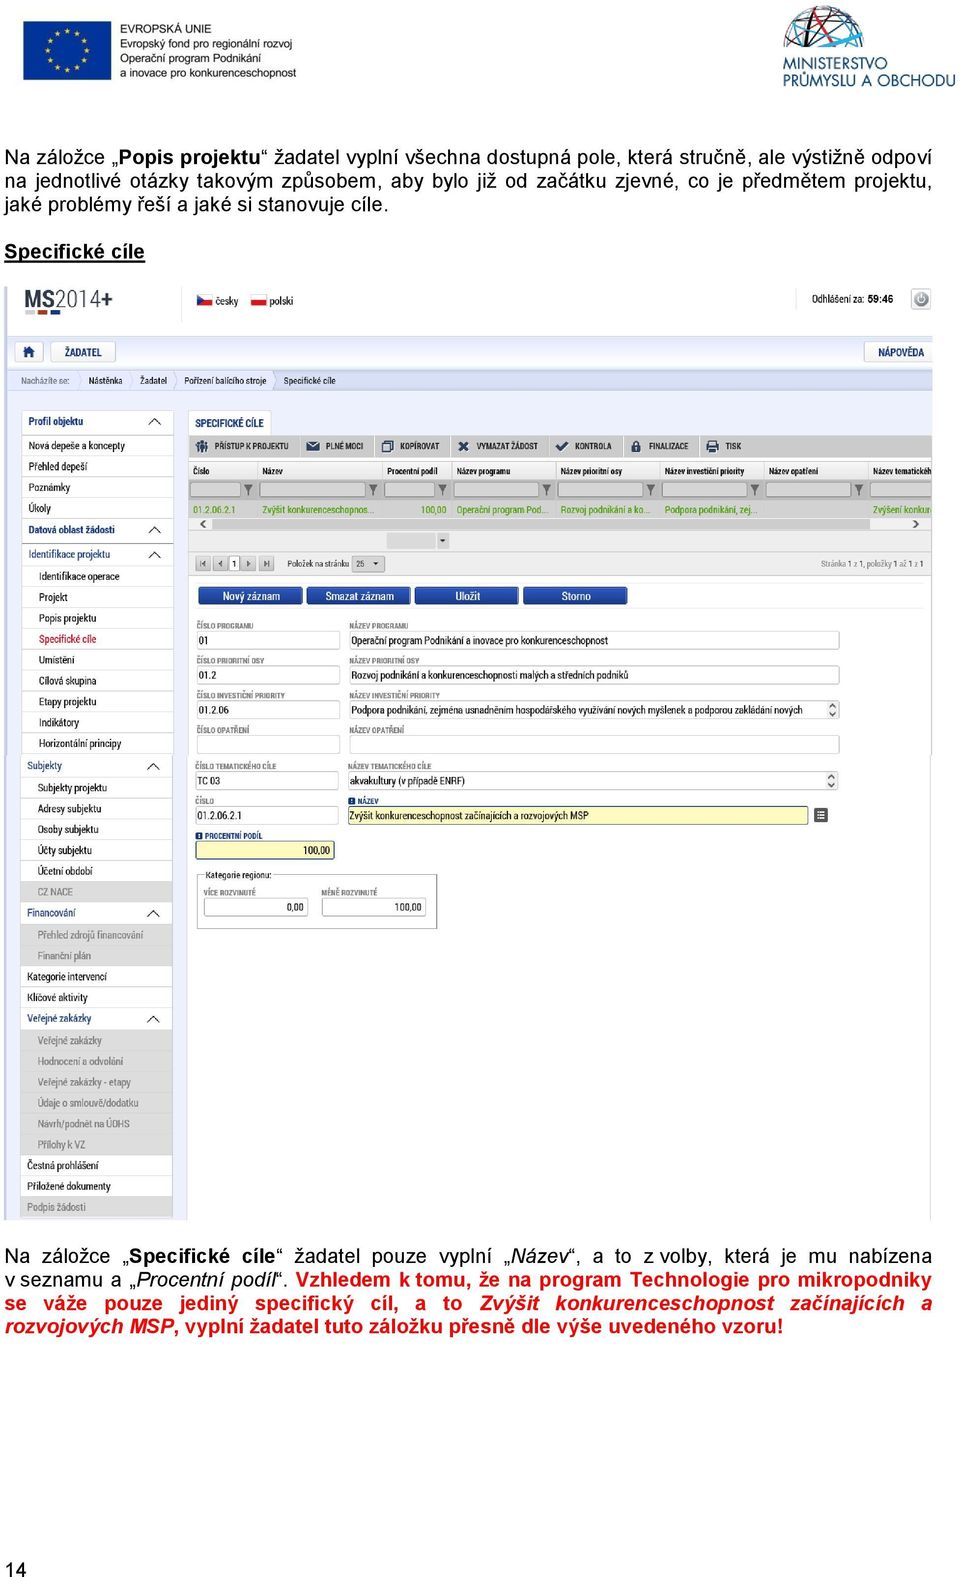
Task: Open the filter icon for Název opatření column
Action: pos(858,490)
